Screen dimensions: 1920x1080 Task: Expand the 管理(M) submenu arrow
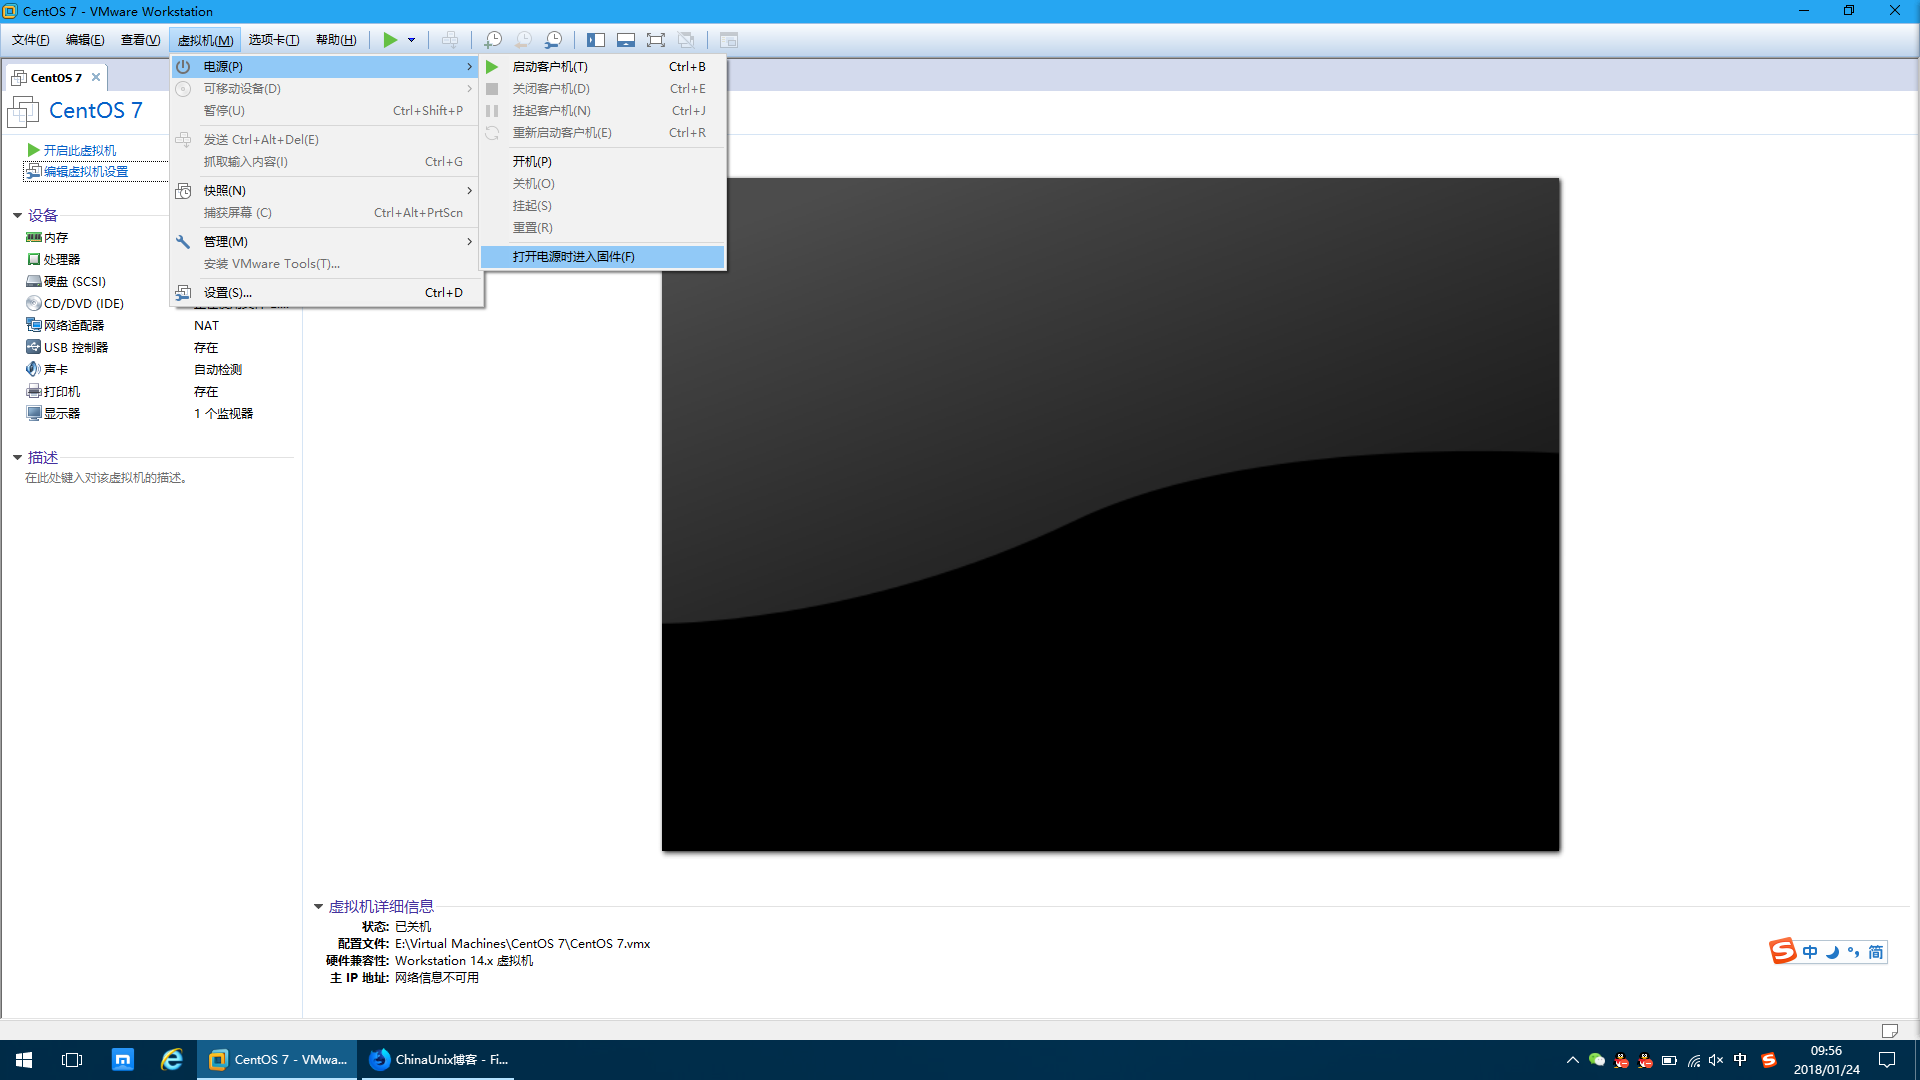coord(469,241)
